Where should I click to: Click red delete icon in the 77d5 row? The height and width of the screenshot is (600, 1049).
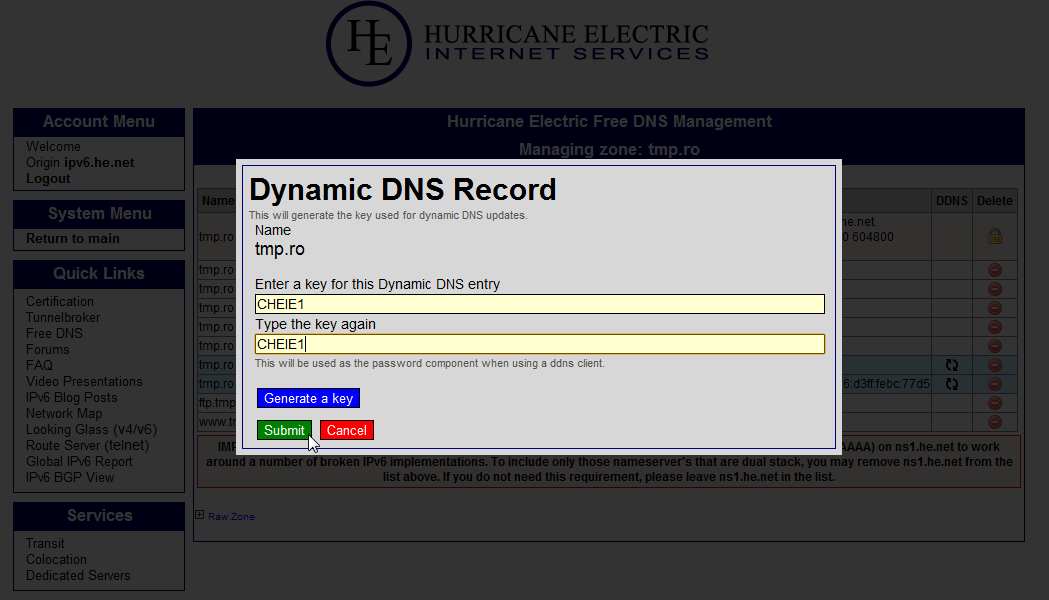click(x=994, y=384)
